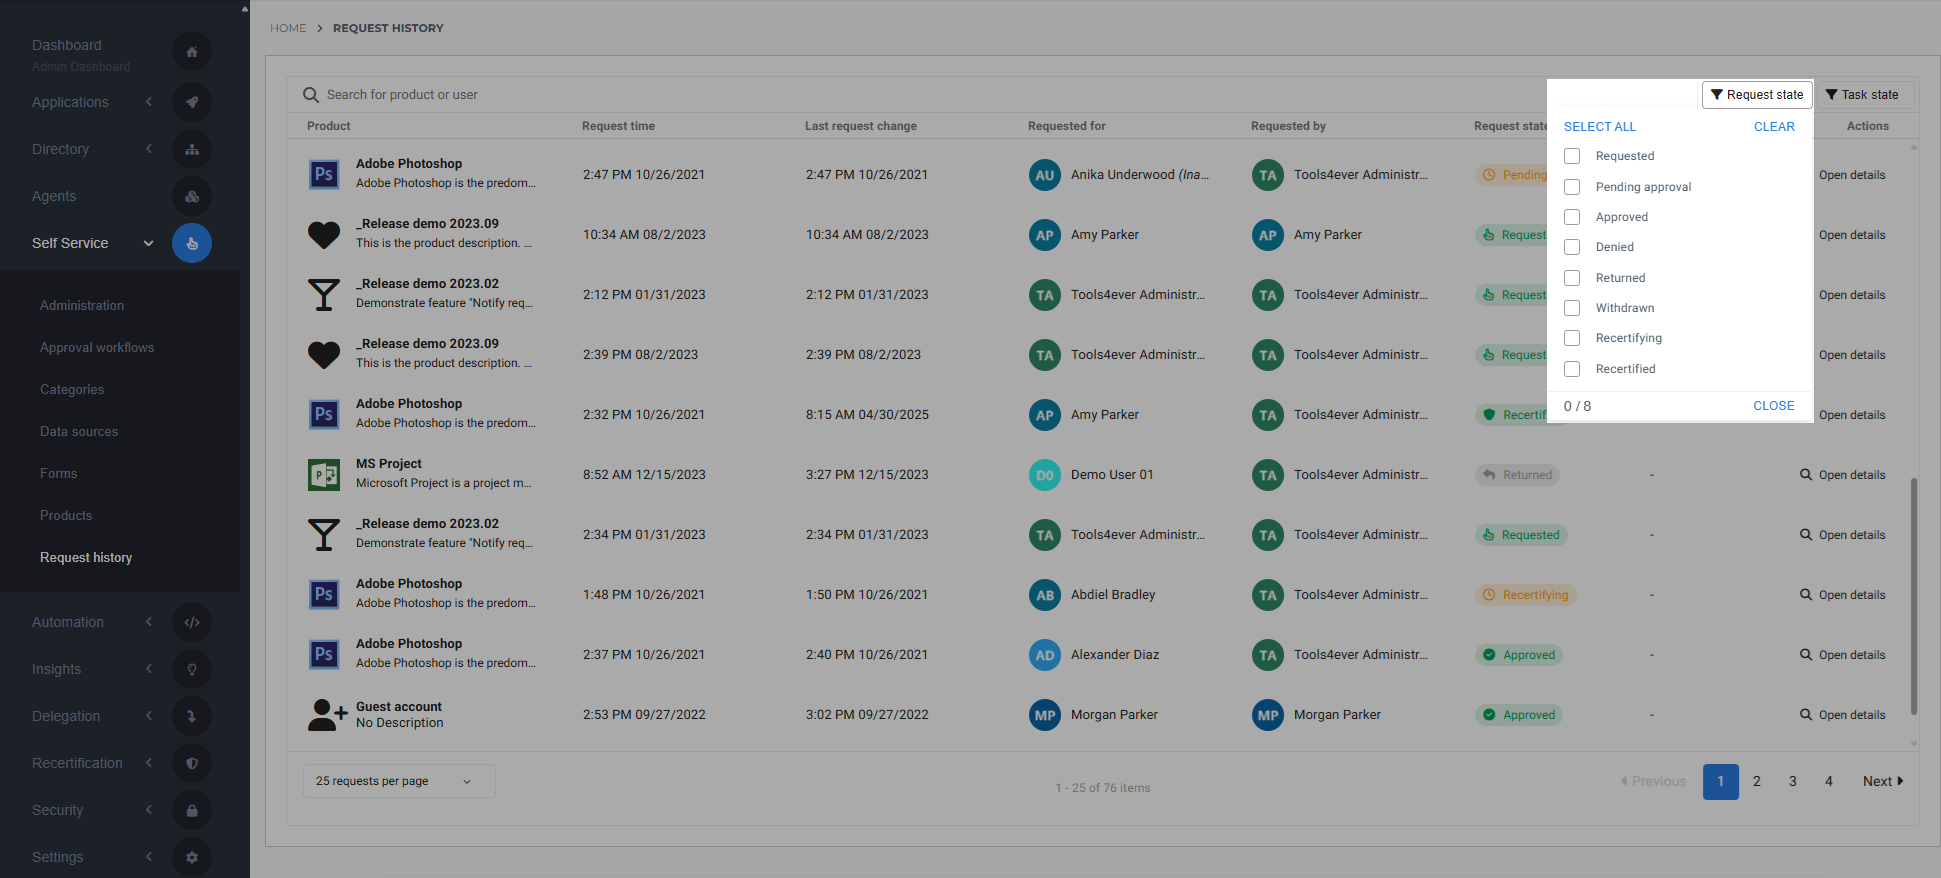
Task: Click the Automation code icon
Action: click(192, 622)
